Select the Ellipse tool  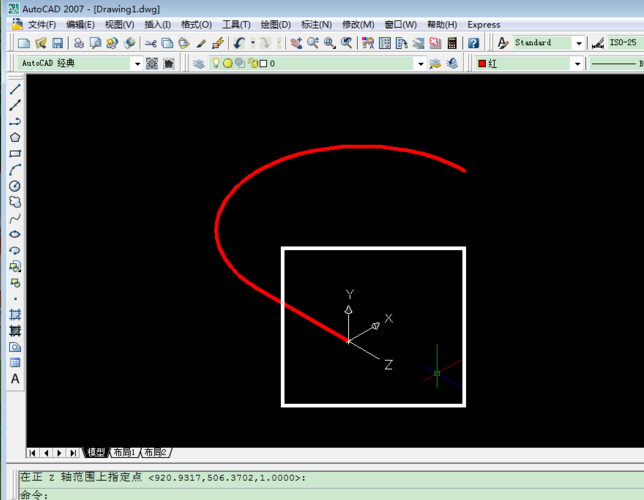pos(15,234)
